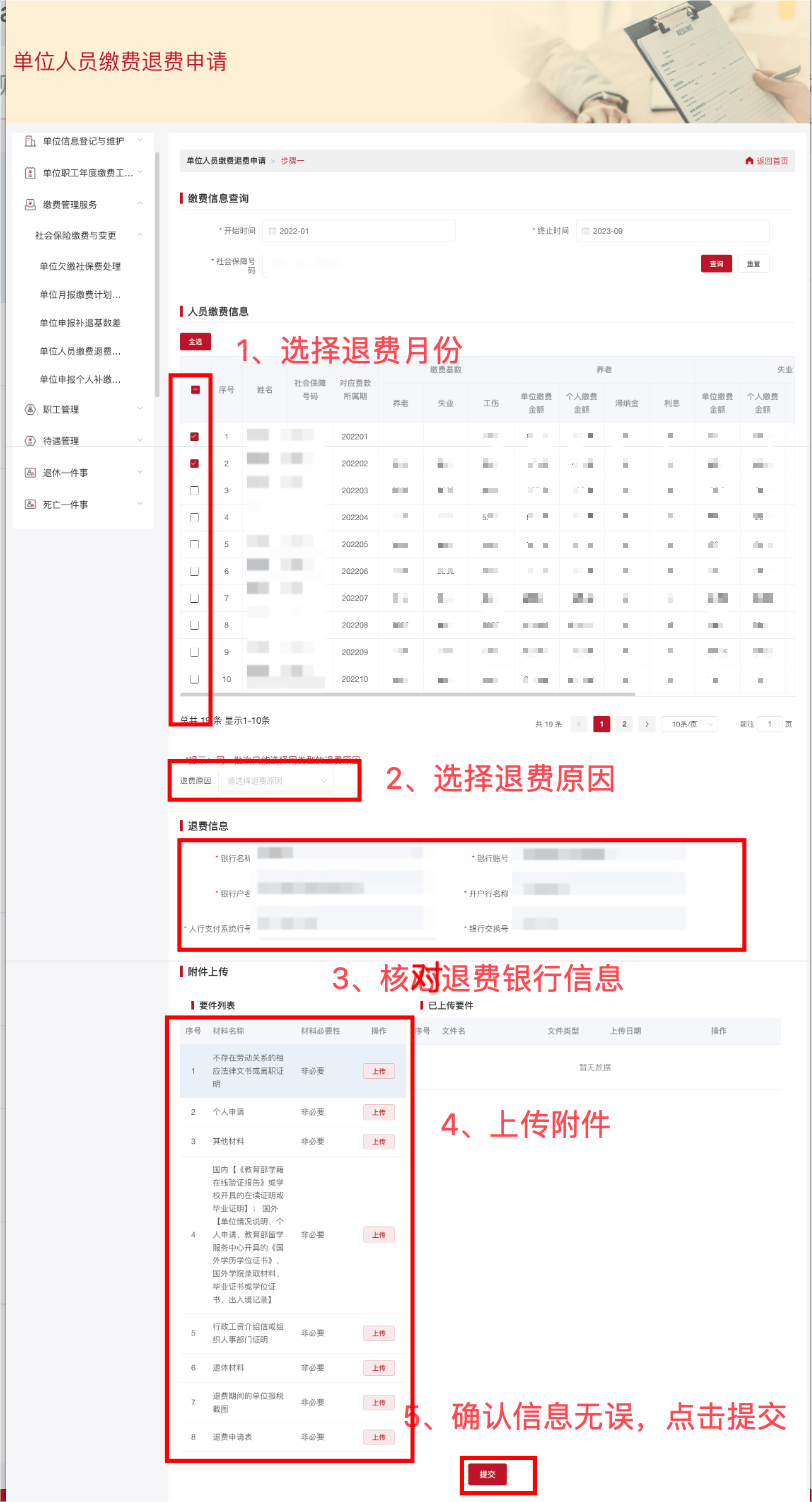Check the row 5 checkbox for 202205
The width and height of the screenshot is (812, 1502).
tap(195, 544)
